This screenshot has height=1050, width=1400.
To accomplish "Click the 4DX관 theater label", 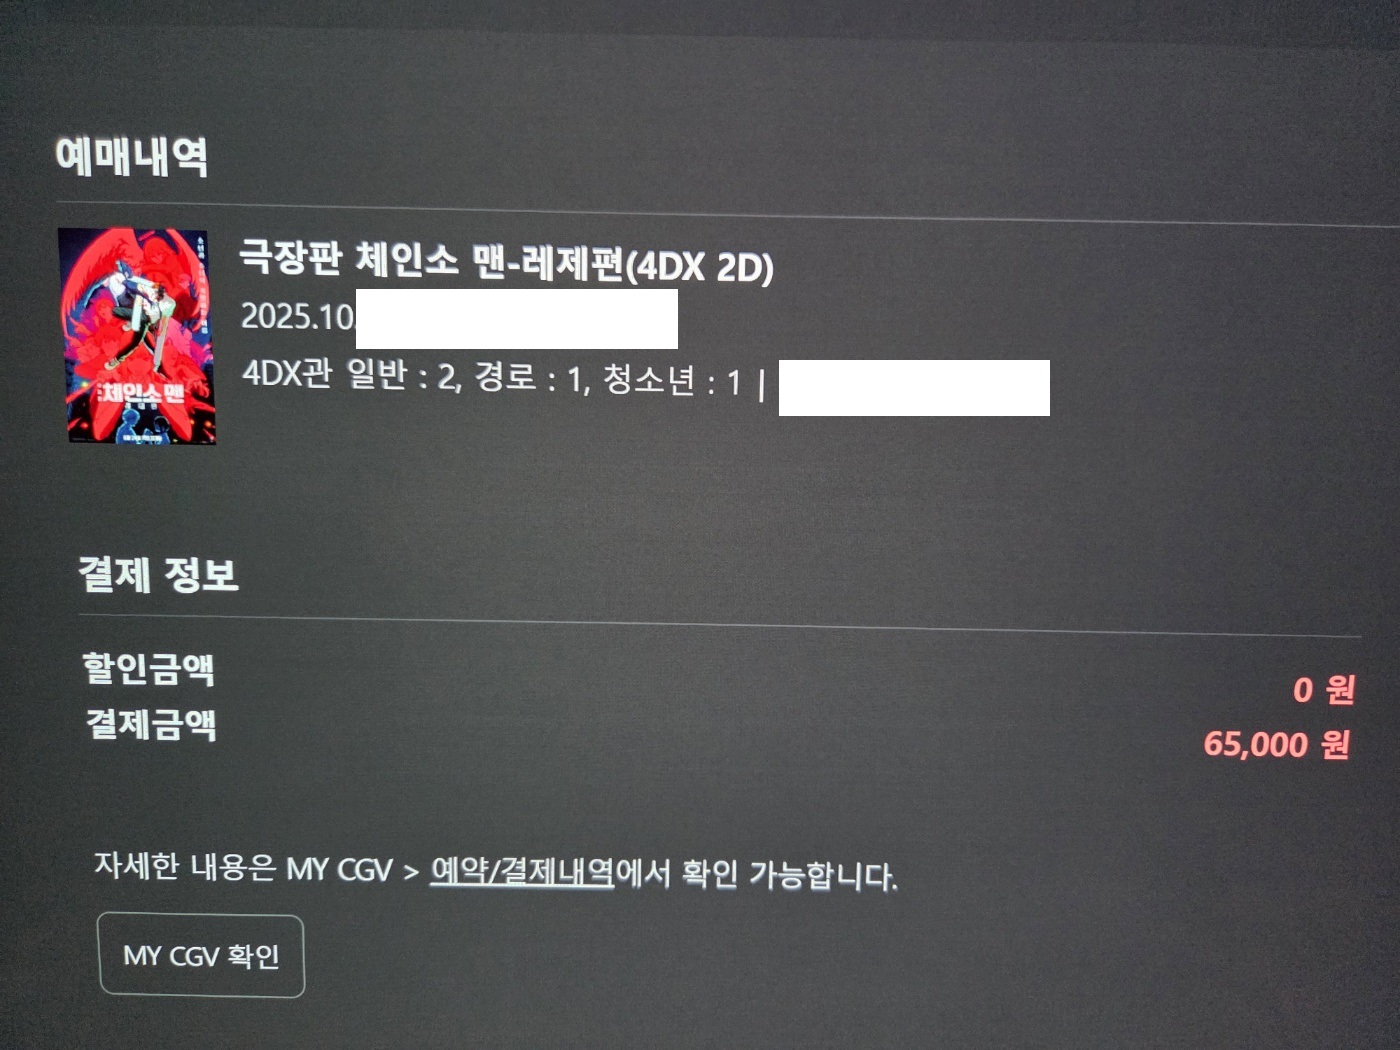I will 287,373.
